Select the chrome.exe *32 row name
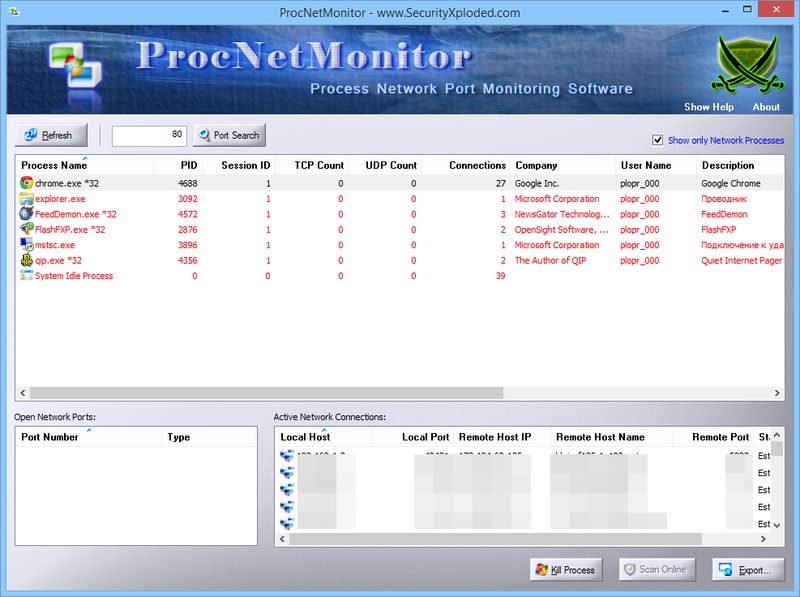Screen dimensions: 800x597 [x=67, y=183]
